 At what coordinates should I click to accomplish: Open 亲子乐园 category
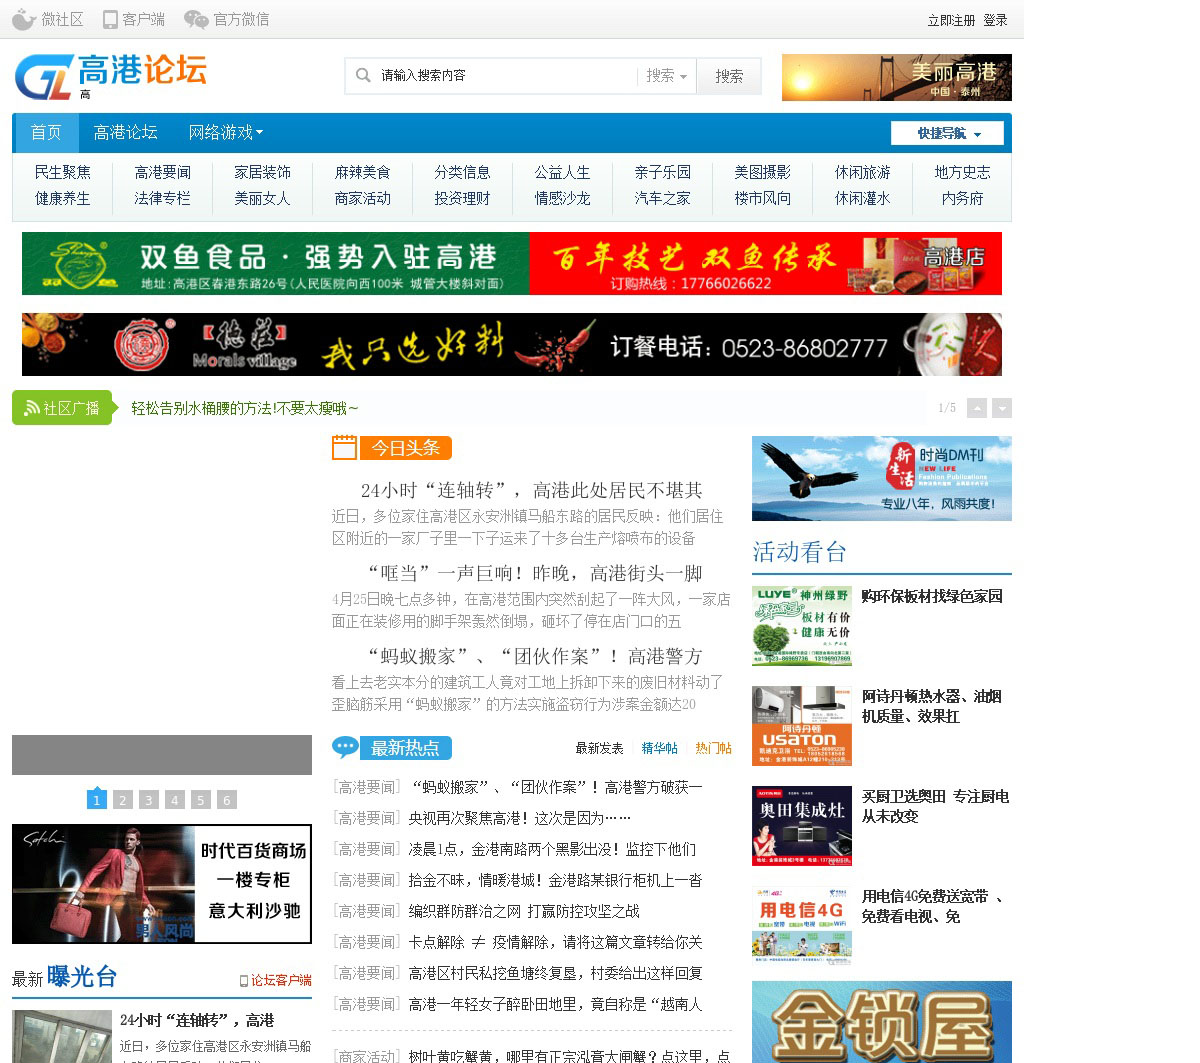(662, 172)
